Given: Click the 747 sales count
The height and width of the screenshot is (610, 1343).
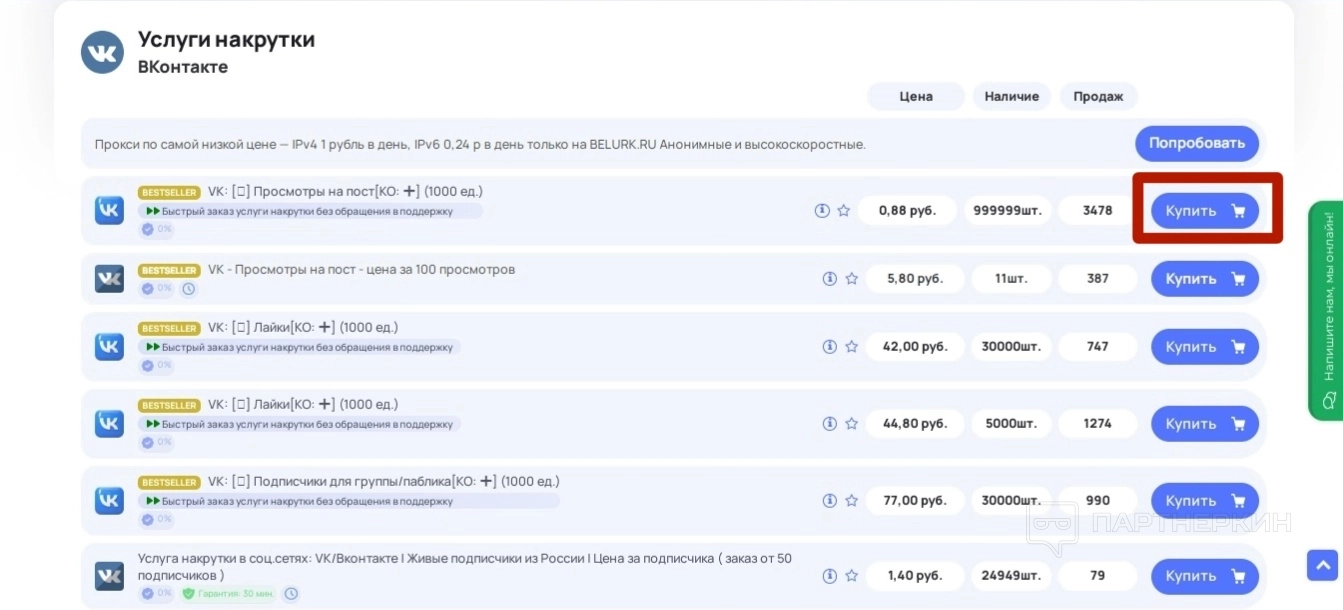Looking at the screenshot, I should [x=1098, y=347].
